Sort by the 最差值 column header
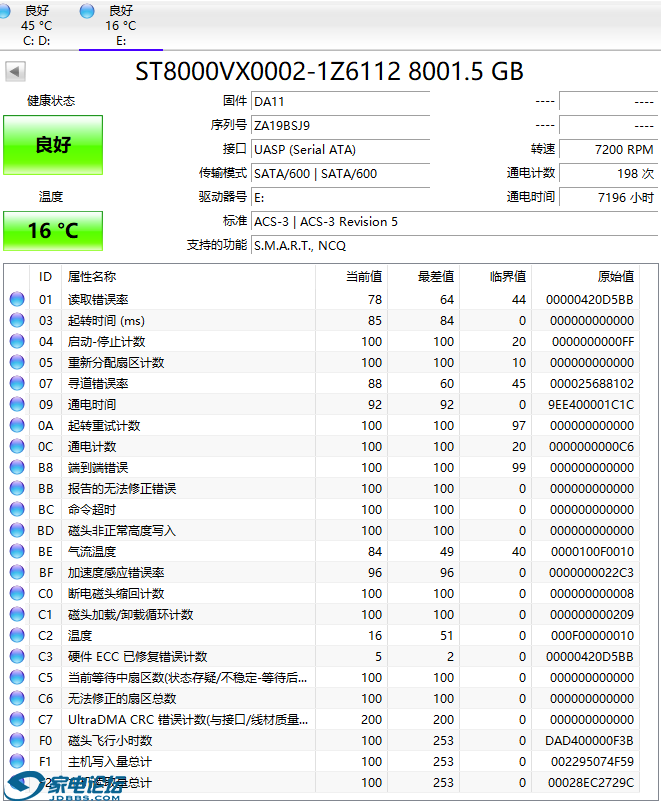This screenshot has height=807, width=661. click(423, 277)
